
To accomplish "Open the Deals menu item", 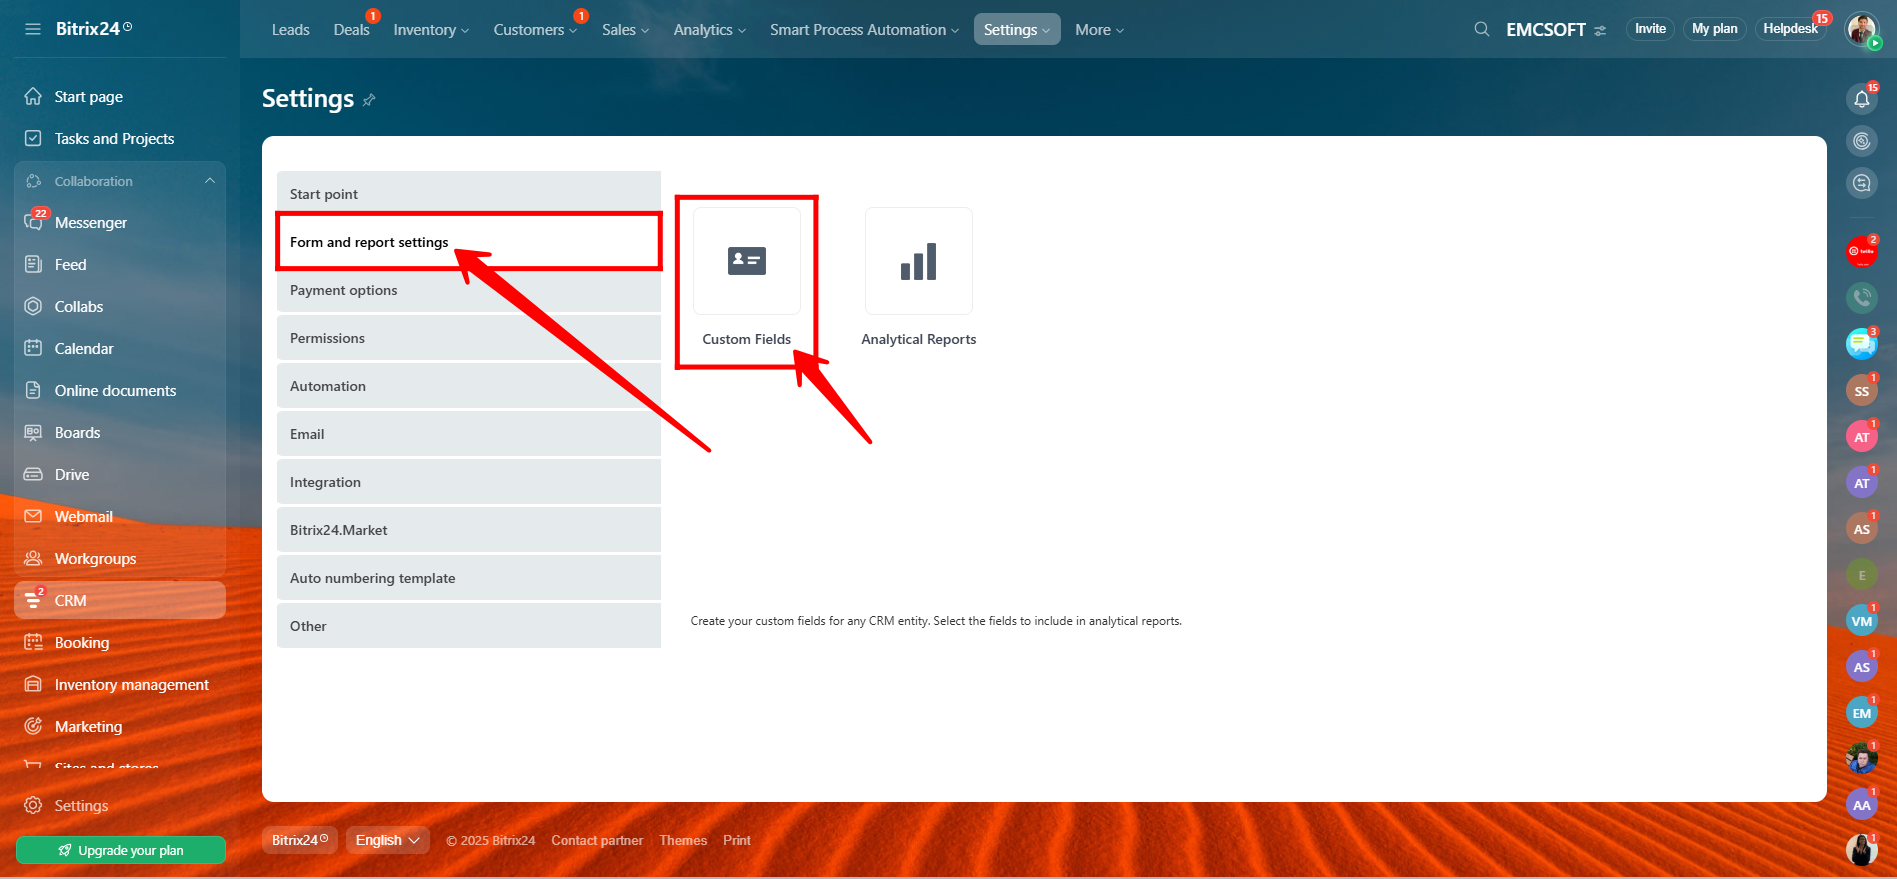I will point(351,30).
